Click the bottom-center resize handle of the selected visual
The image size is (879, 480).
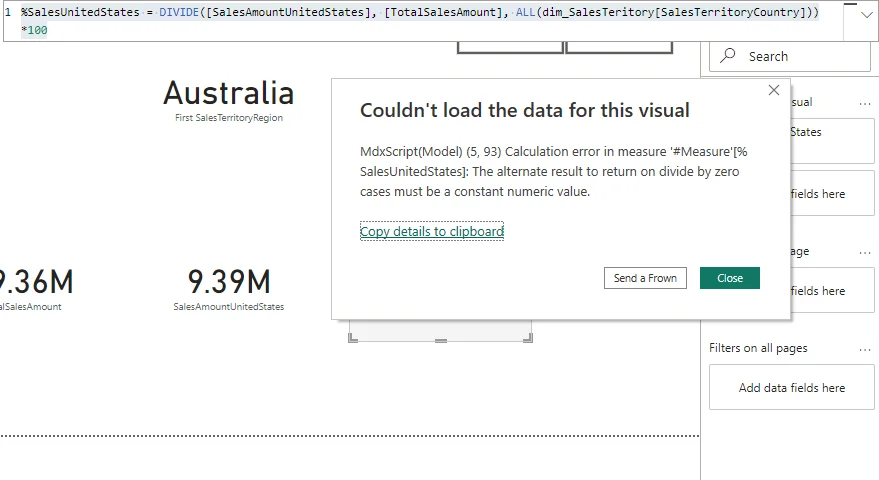[441, 340]
